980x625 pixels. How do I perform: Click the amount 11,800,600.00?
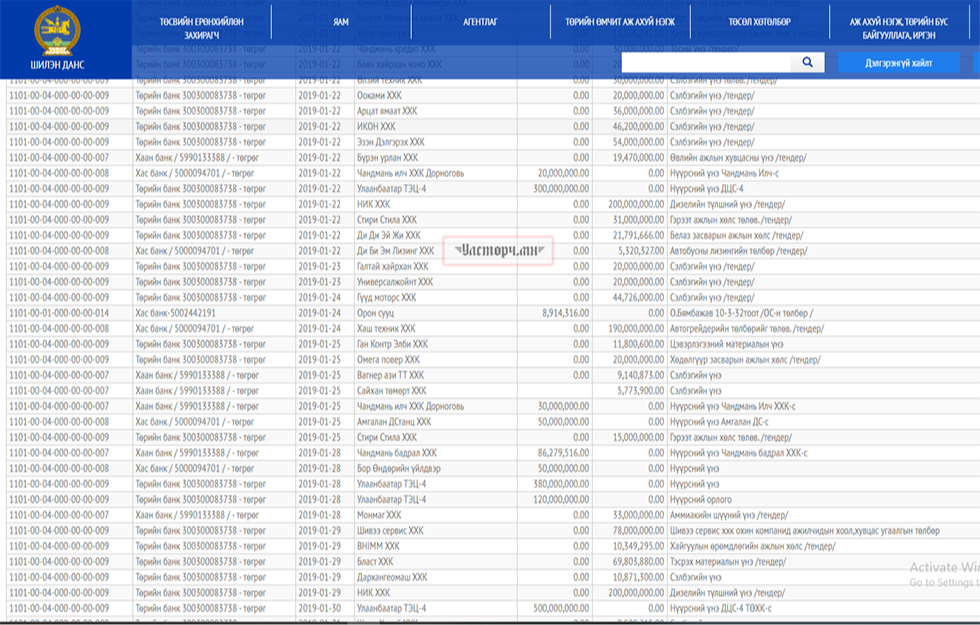[x=638, y=344]
